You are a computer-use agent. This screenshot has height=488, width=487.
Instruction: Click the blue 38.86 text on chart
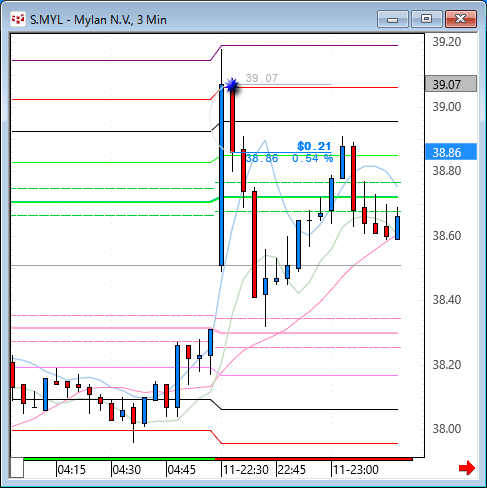[x=262, y=158]
